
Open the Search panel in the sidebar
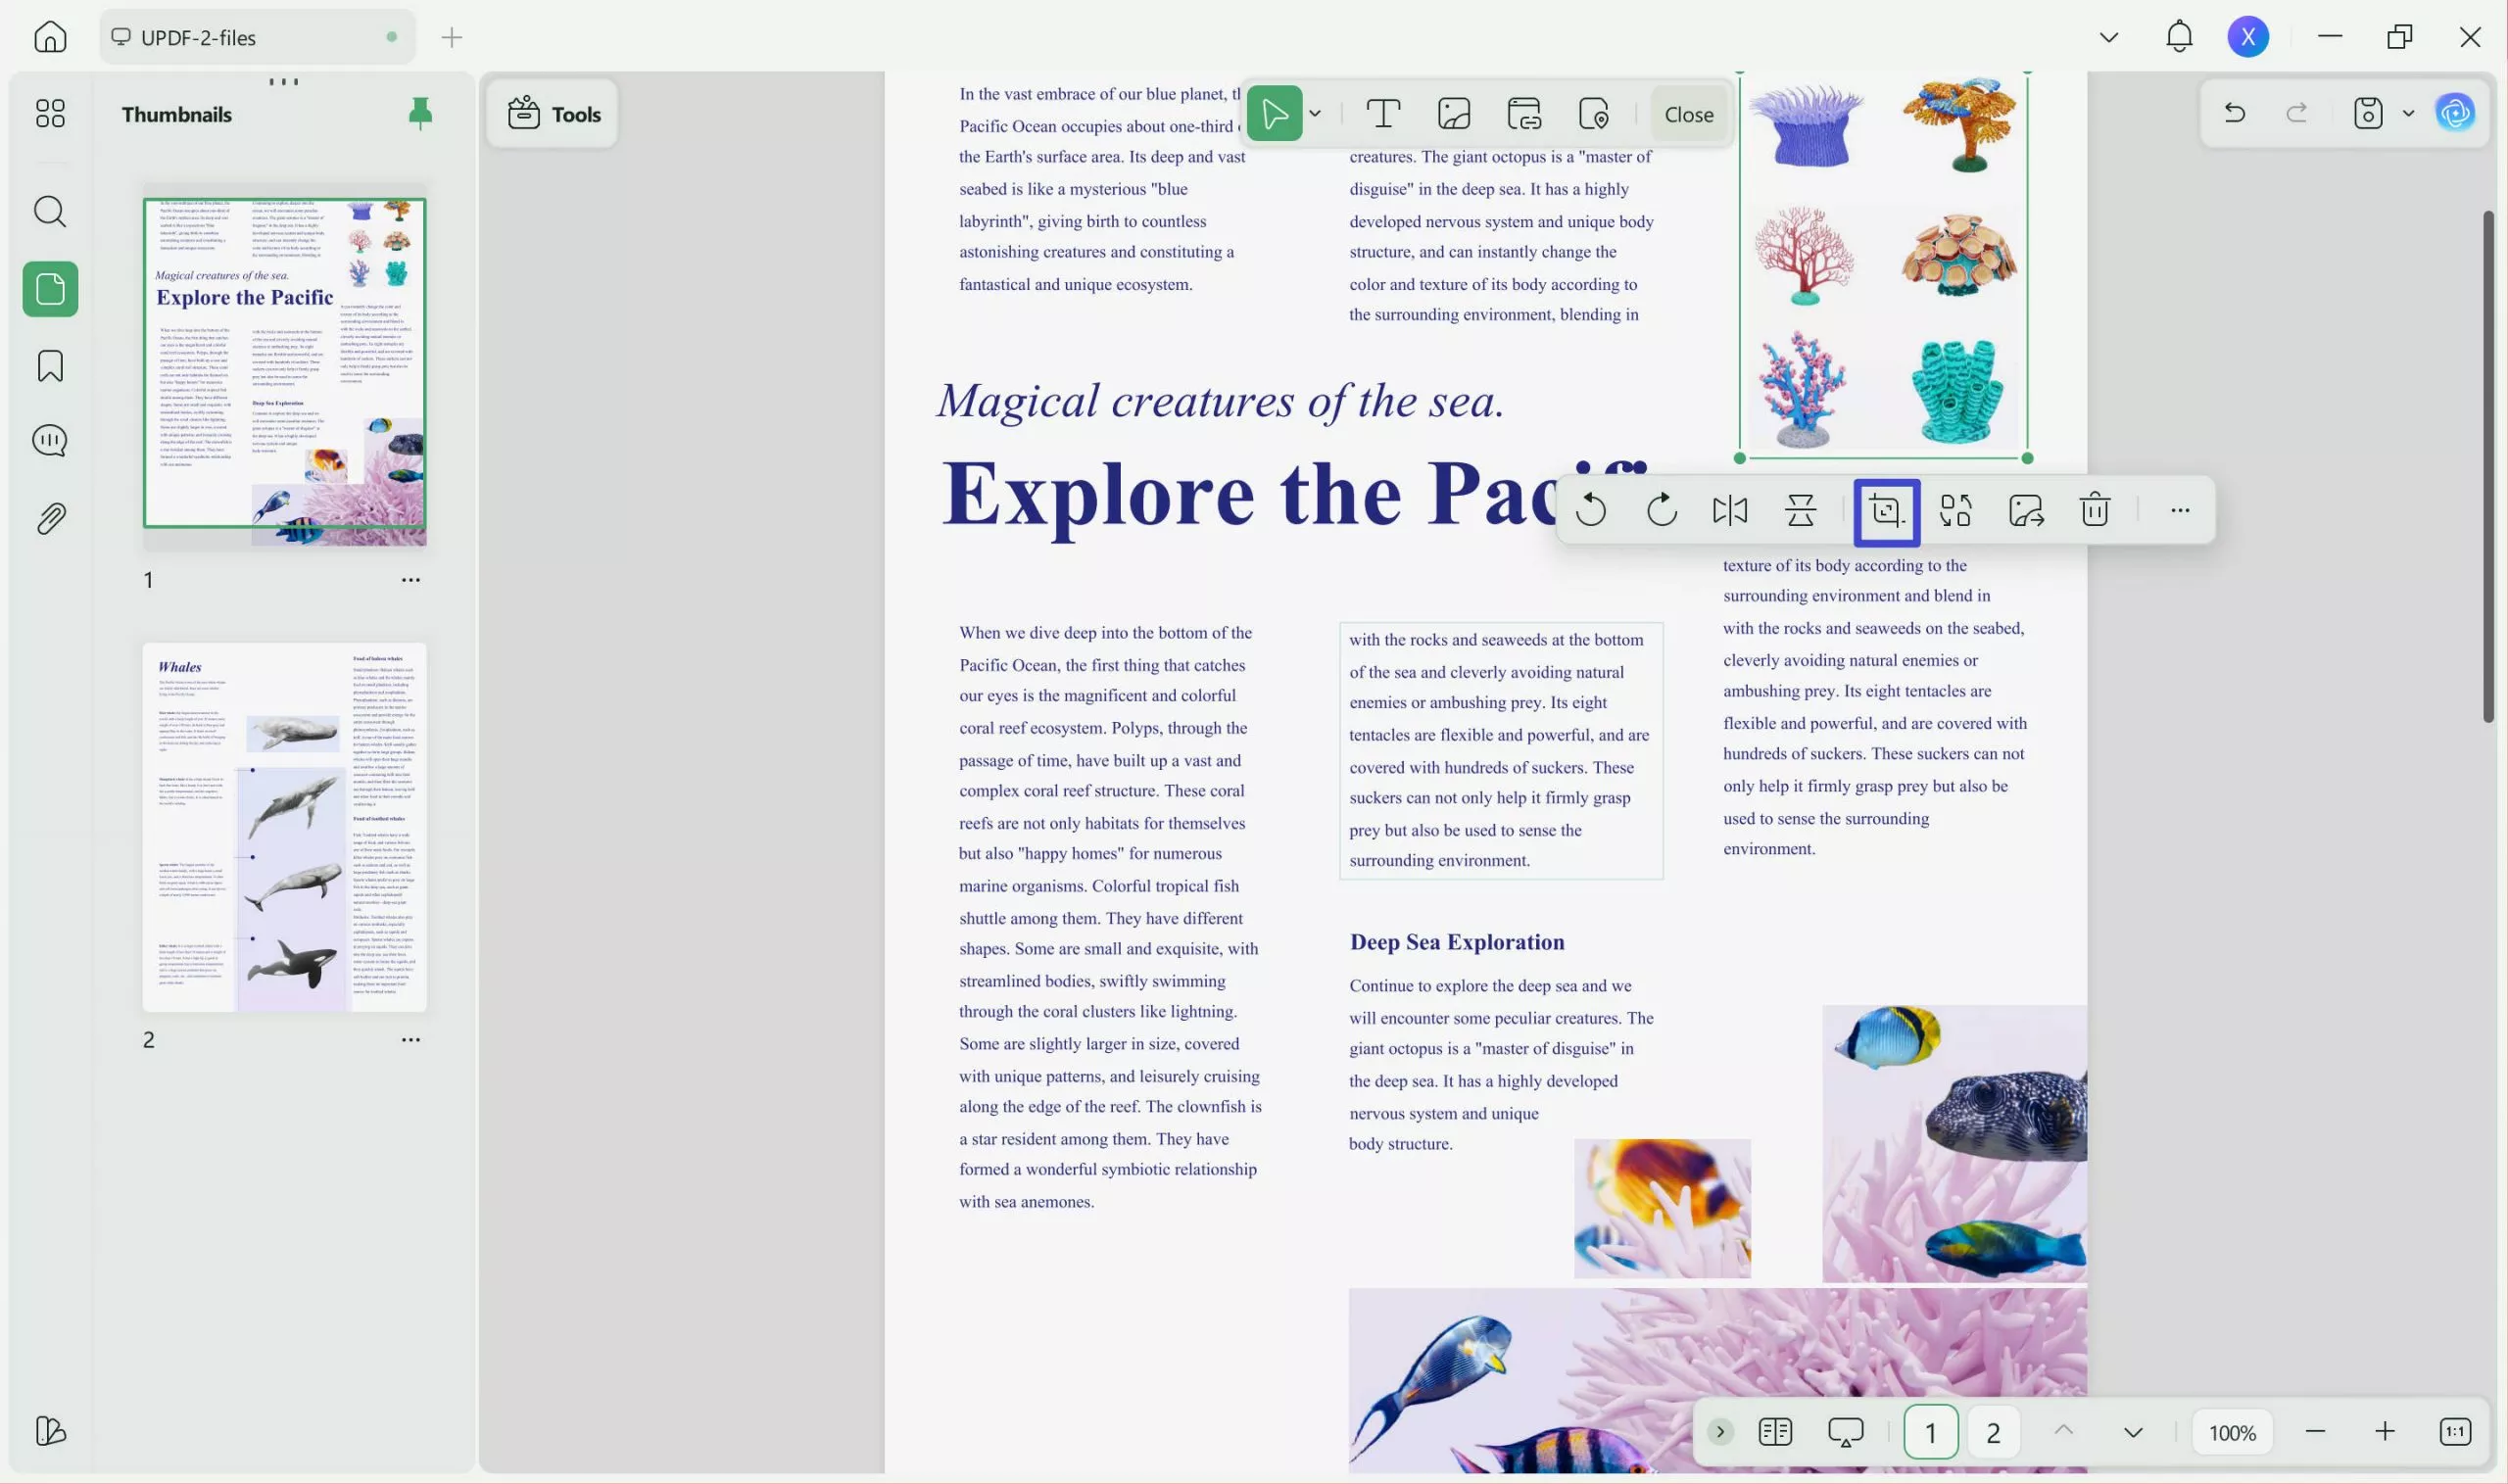49,211
